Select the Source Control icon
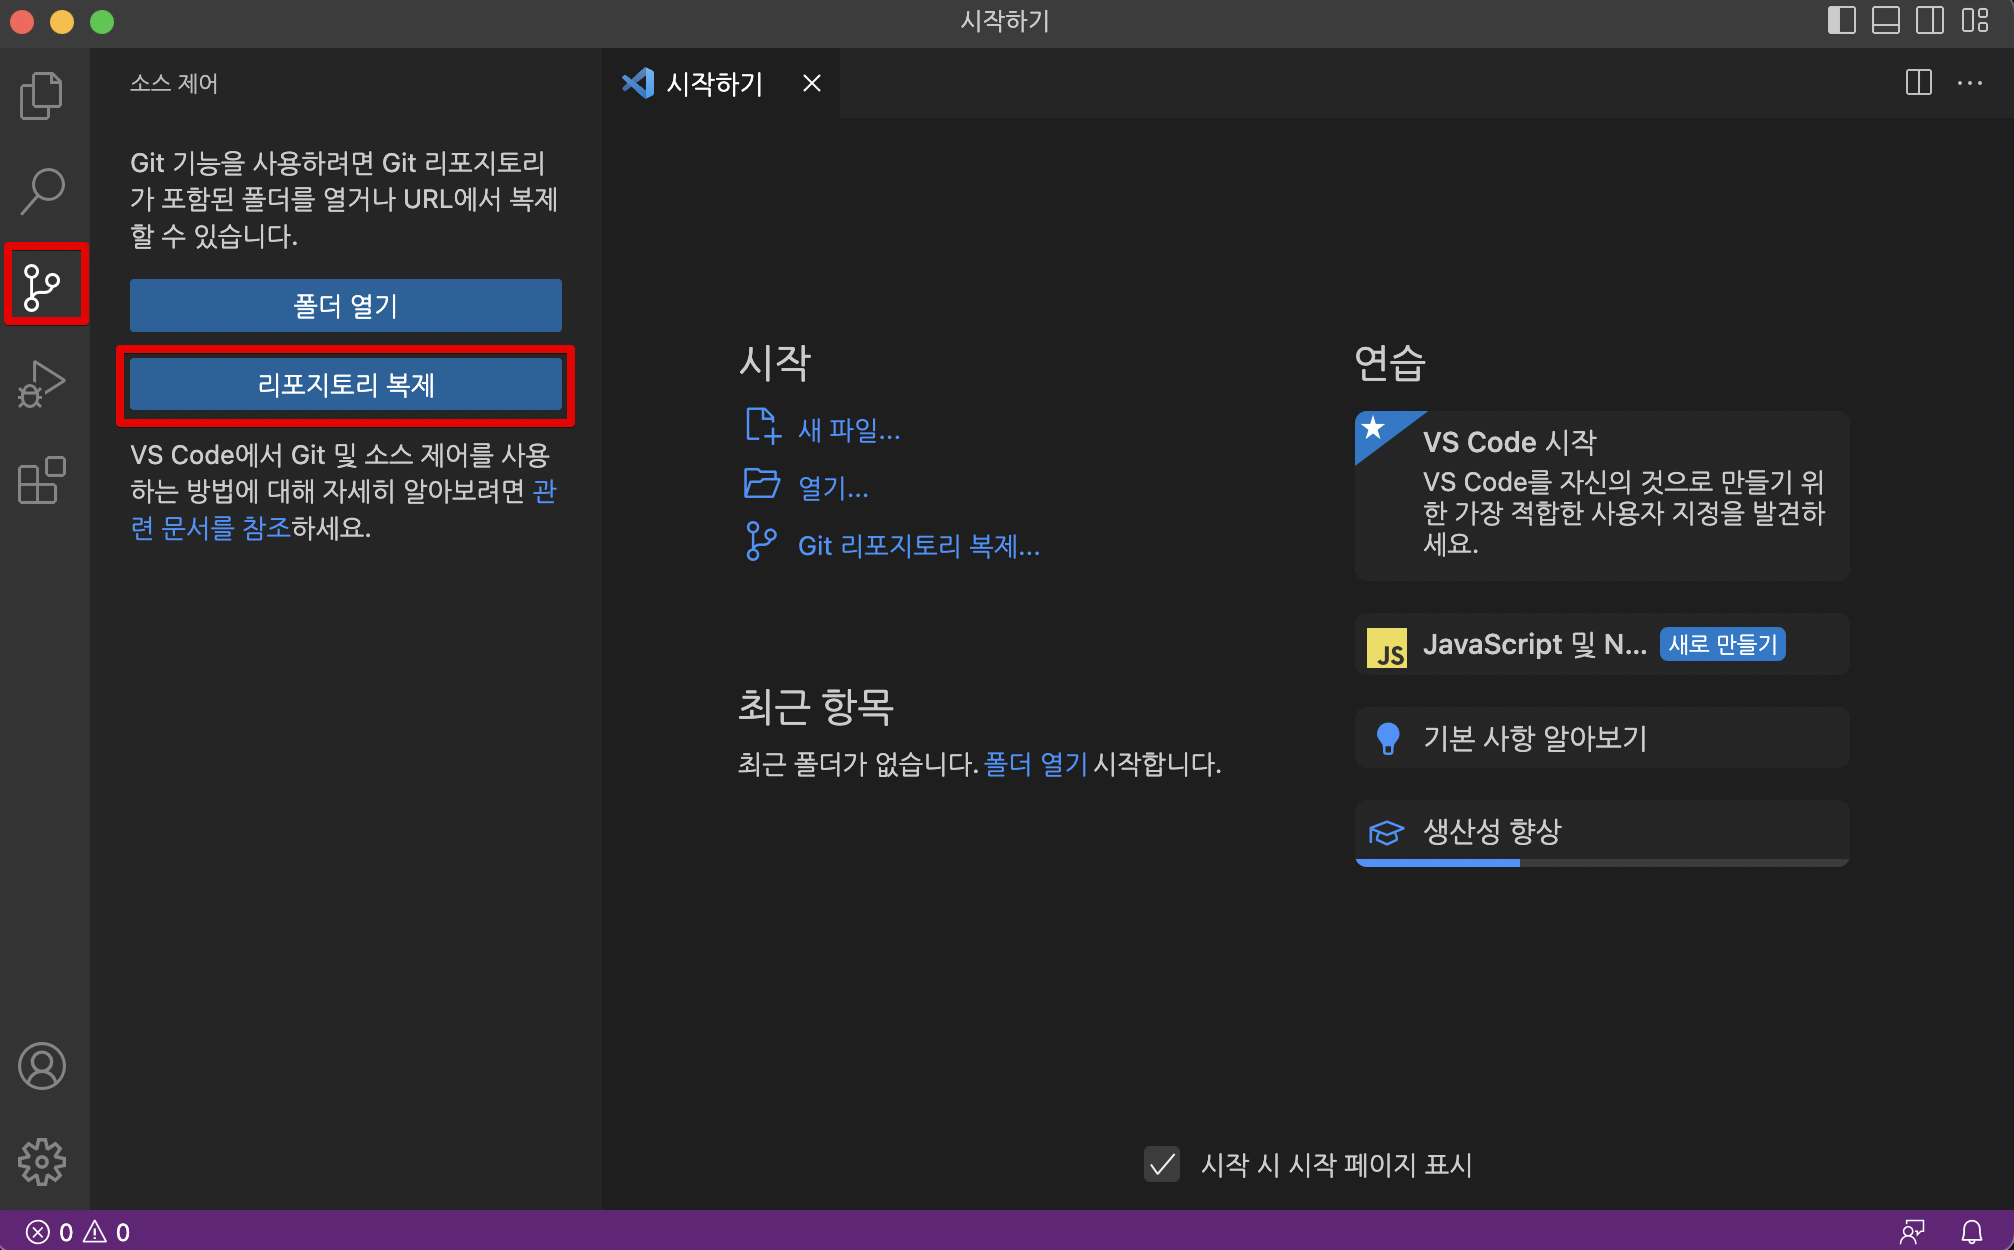 point(42,286)
